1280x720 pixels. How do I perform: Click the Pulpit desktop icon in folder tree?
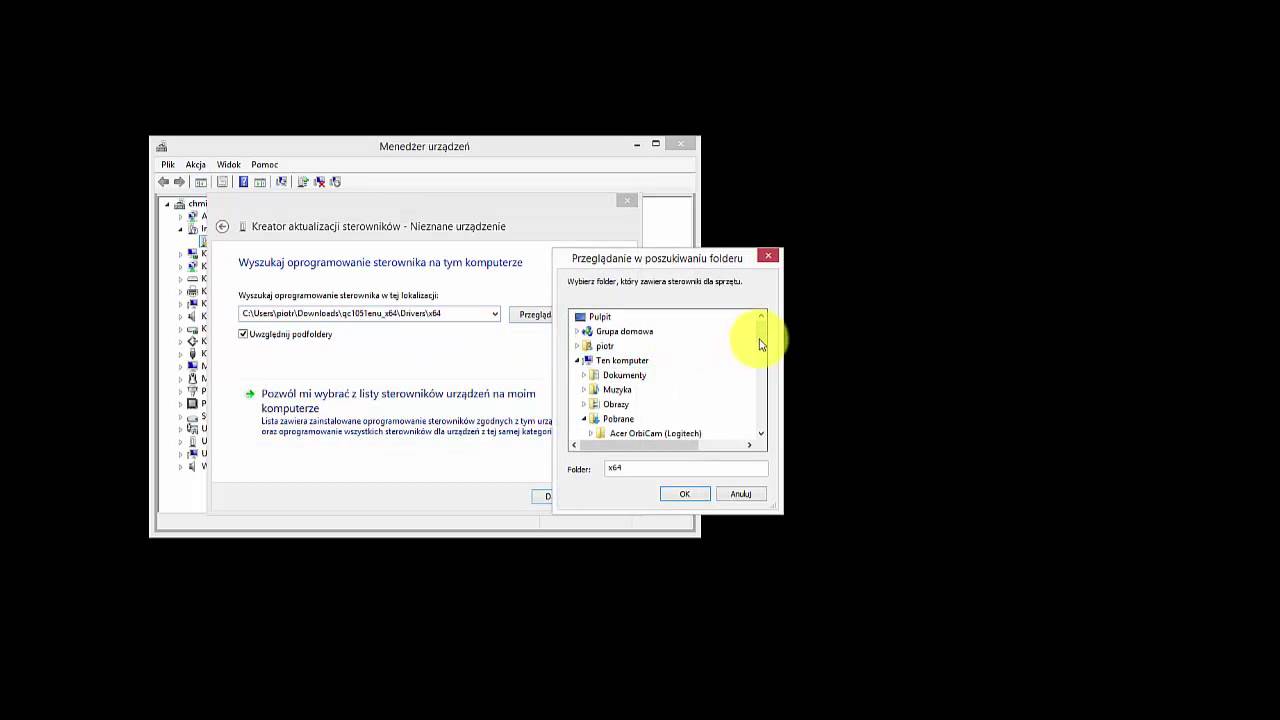tap(580, 317)
